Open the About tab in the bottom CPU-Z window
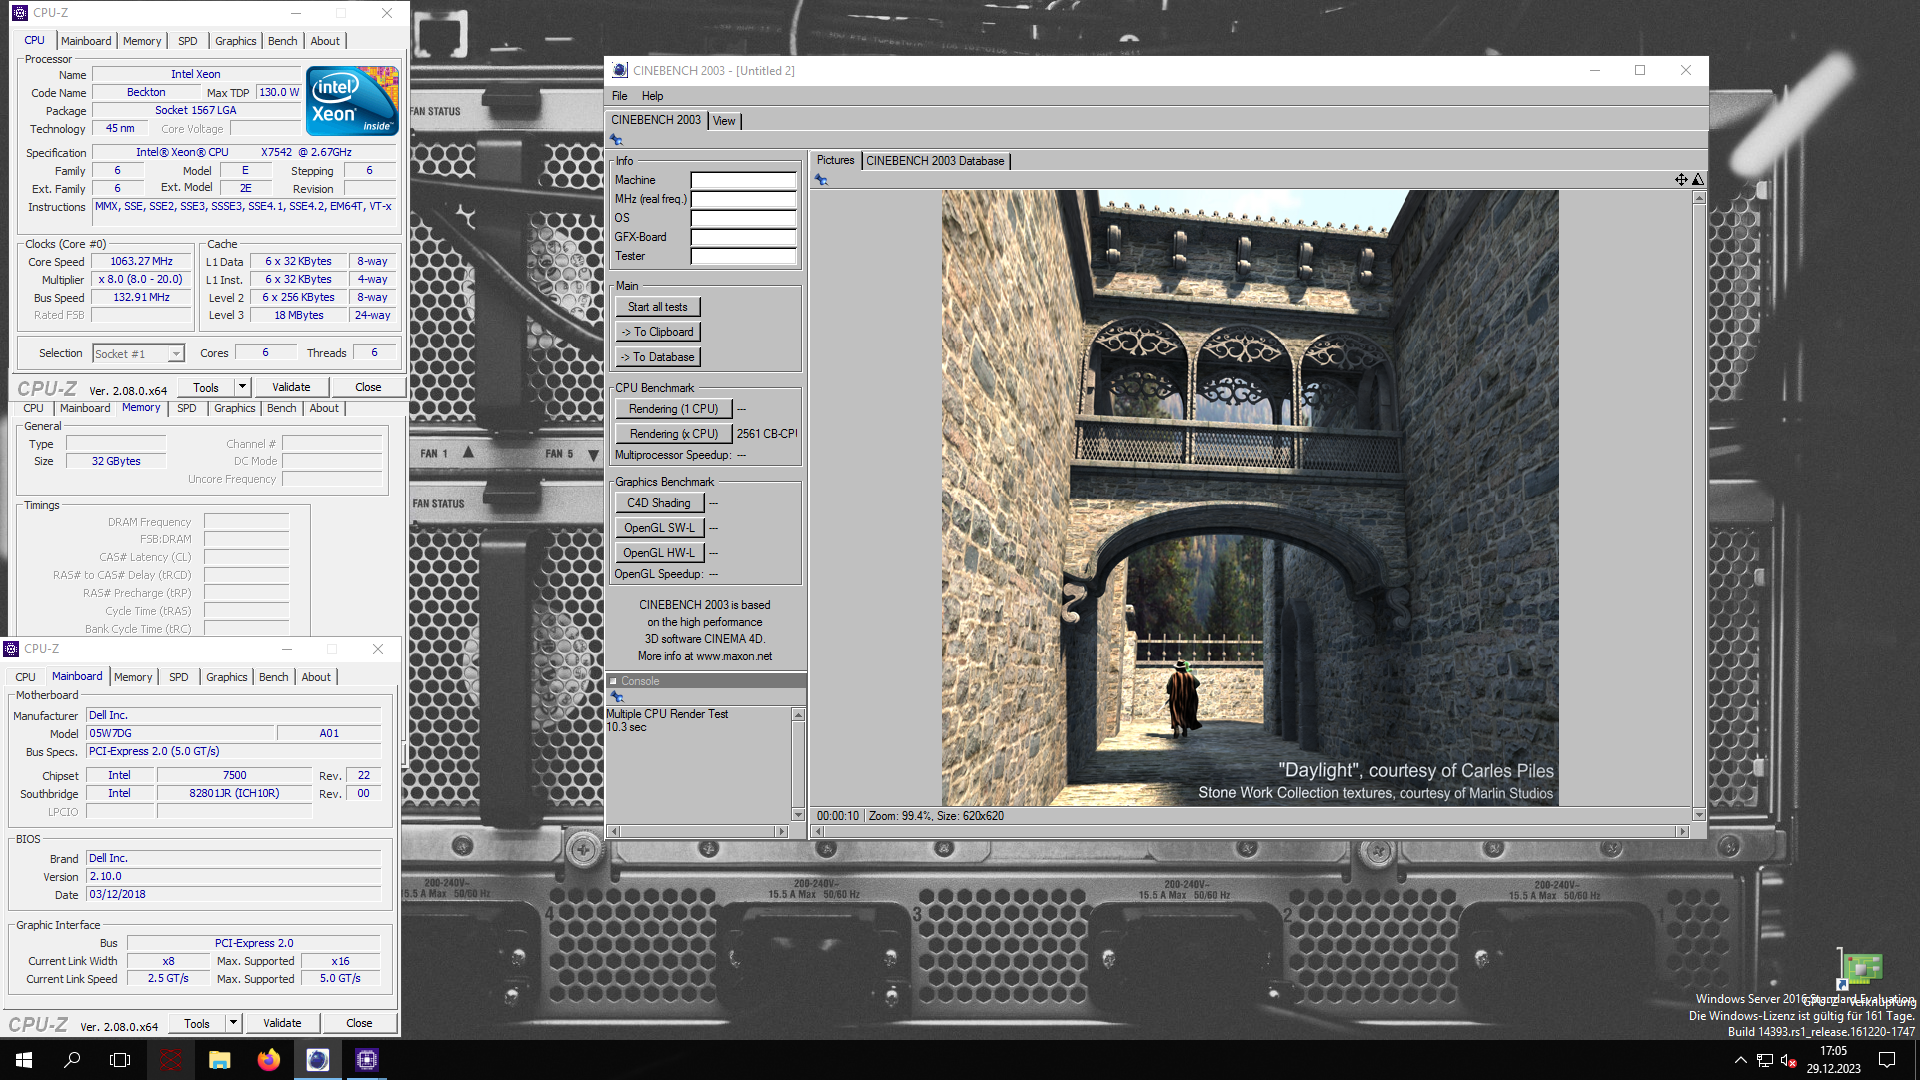 click(316, 677)
